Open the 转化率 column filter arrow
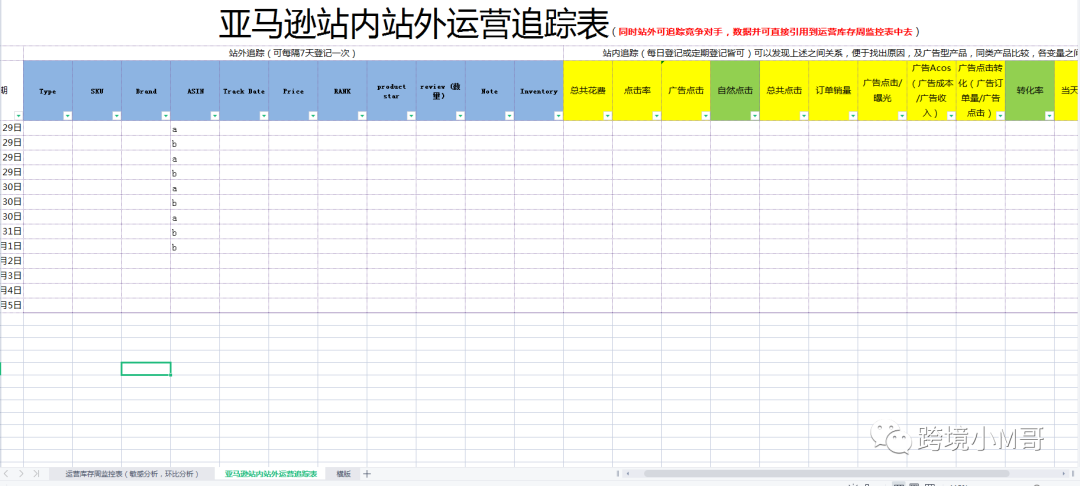The width and height of the screenshot is (1080, 486). click(x=1048, y=116)
